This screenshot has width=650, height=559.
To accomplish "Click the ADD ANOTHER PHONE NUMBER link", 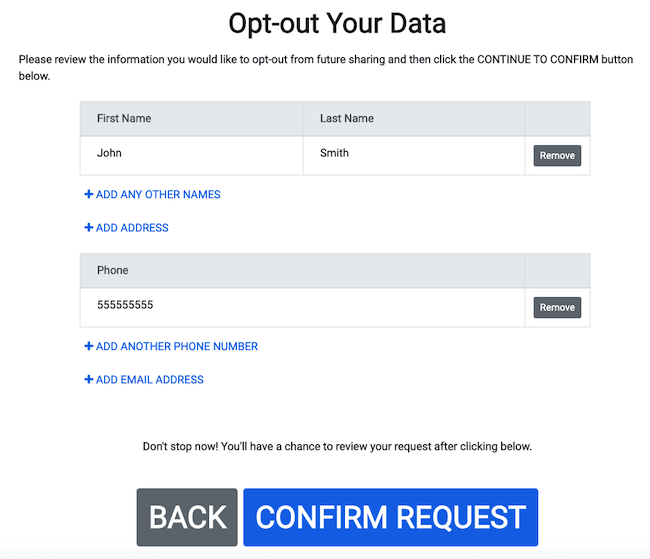I will pyautogui.click(x=171, y=346).
